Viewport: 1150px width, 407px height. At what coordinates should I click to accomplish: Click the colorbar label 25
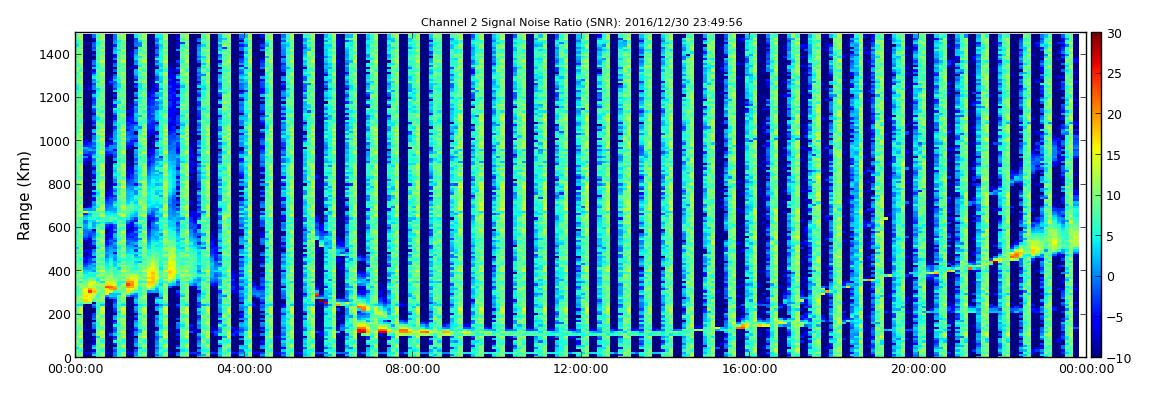click(1114, 74)
